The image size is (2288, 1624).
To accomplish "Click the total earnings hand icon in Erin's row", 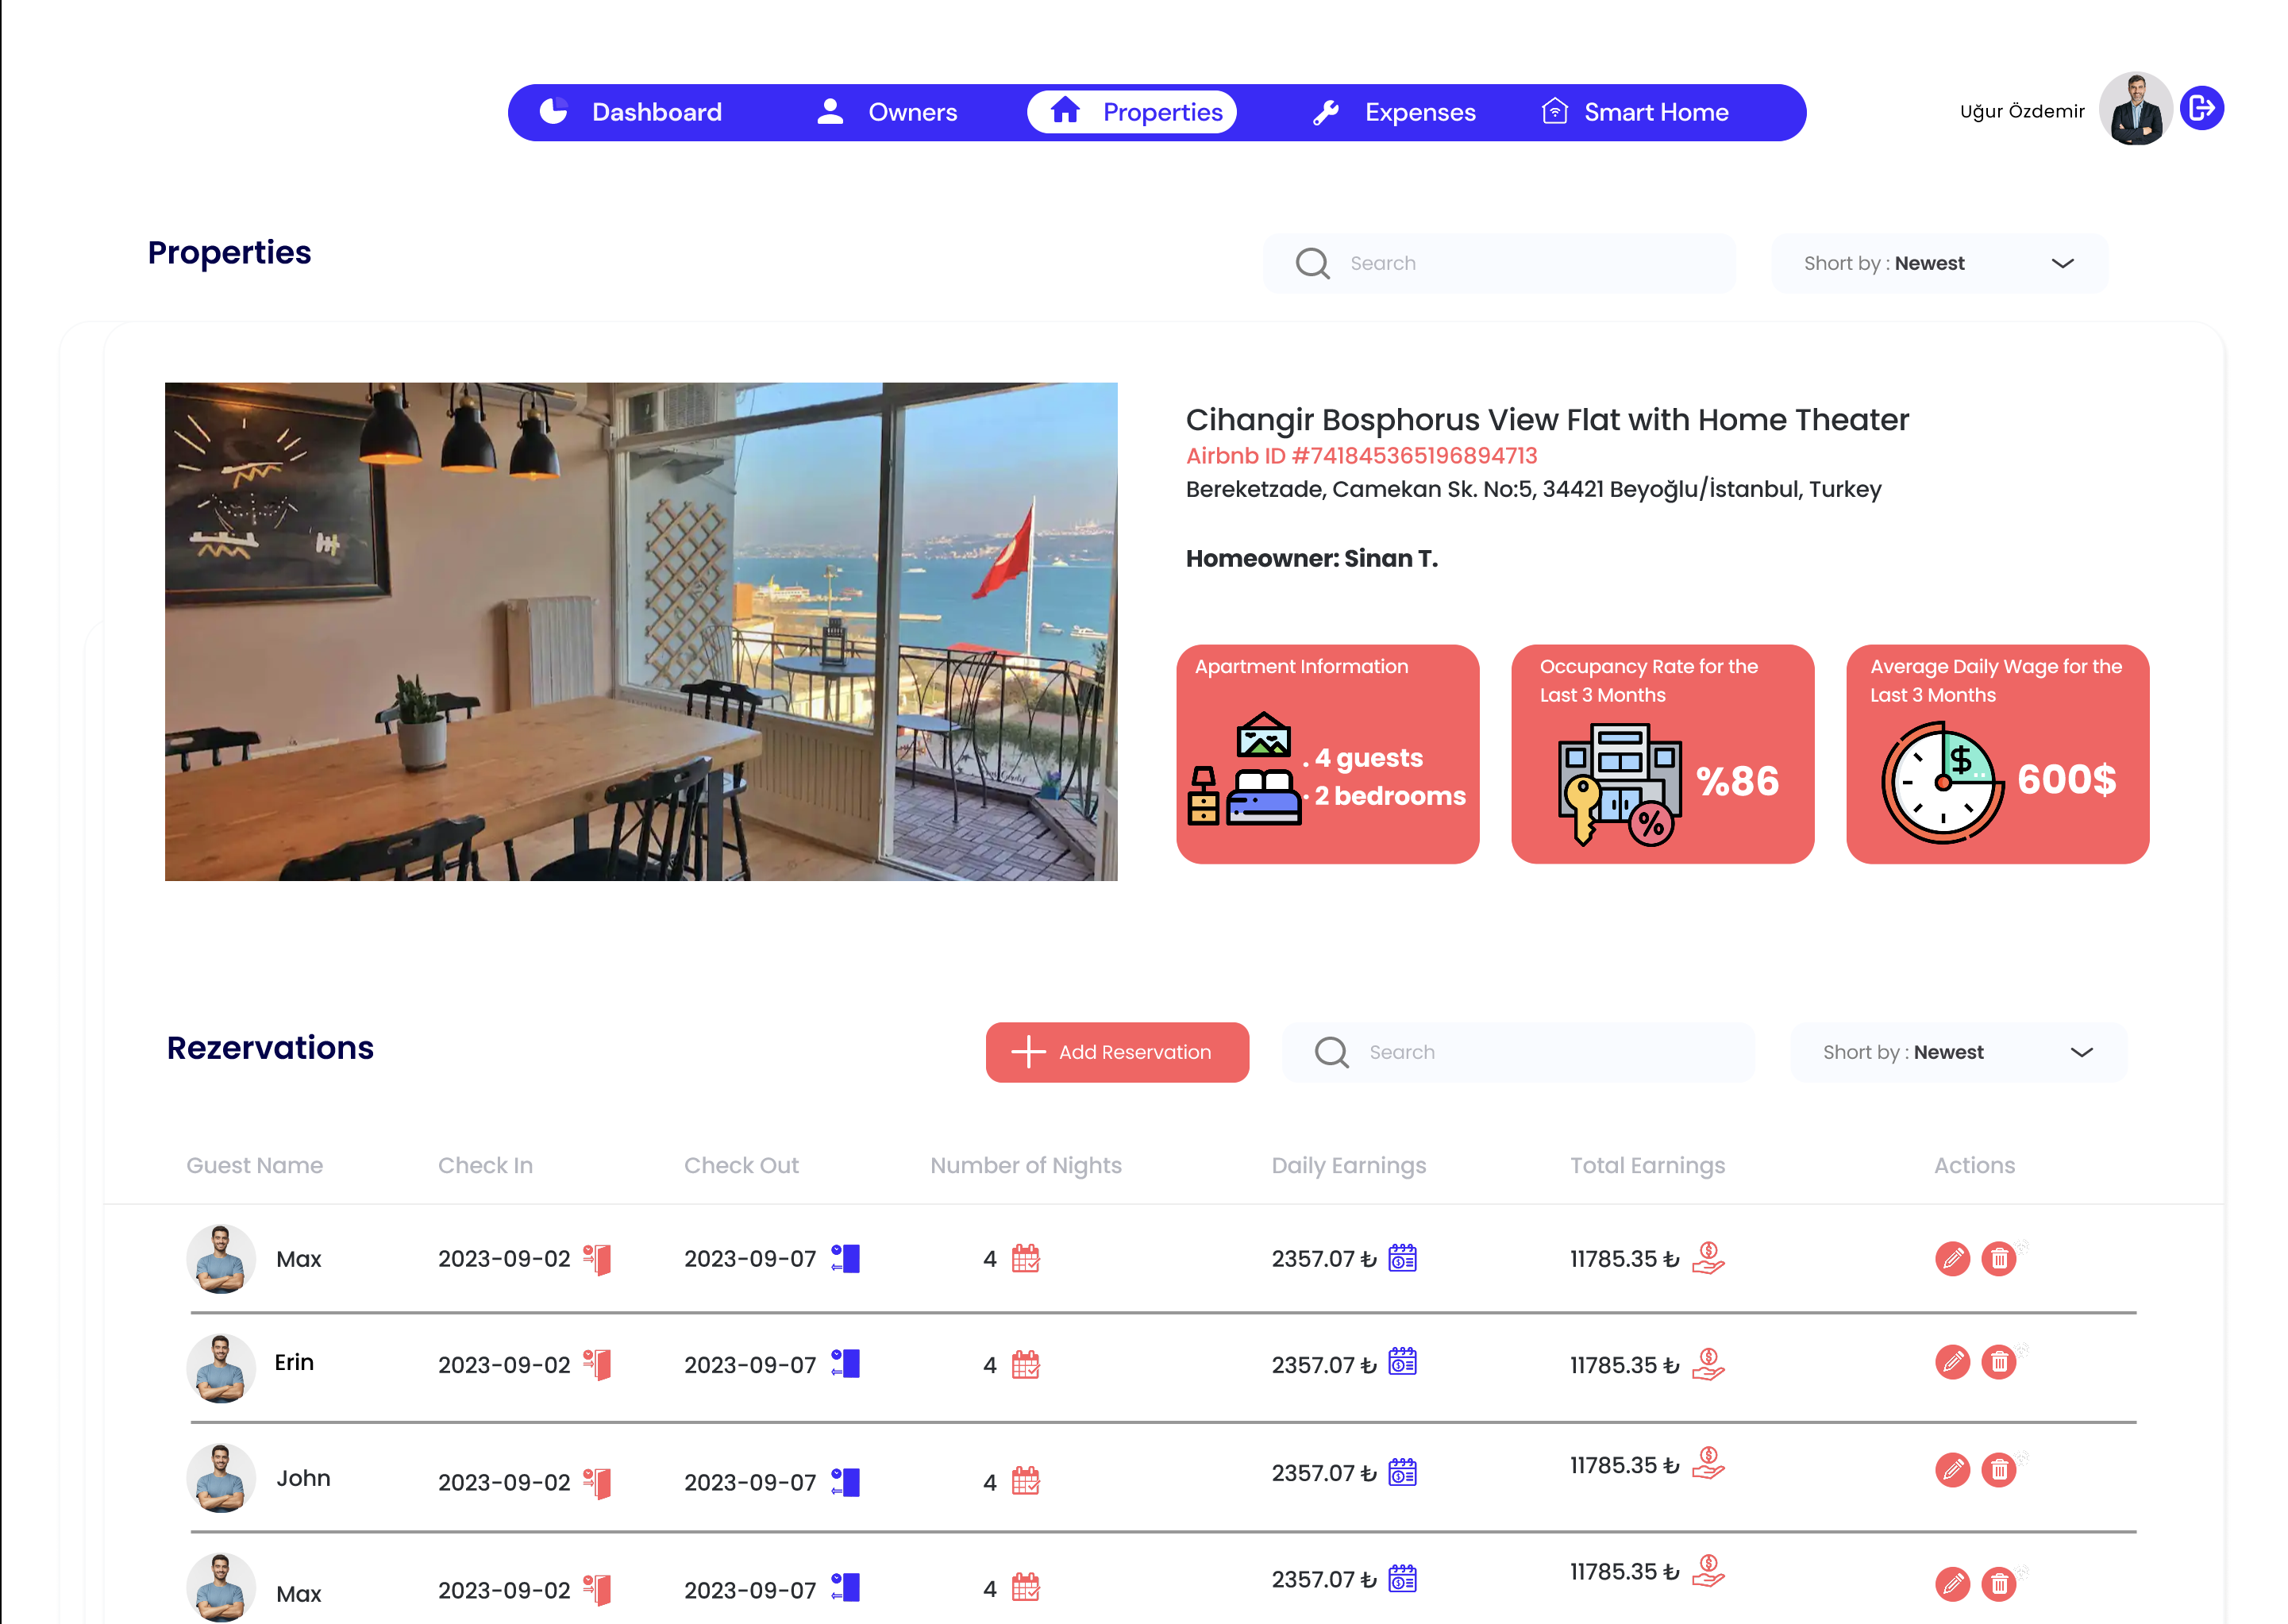I will 1708,1364.
